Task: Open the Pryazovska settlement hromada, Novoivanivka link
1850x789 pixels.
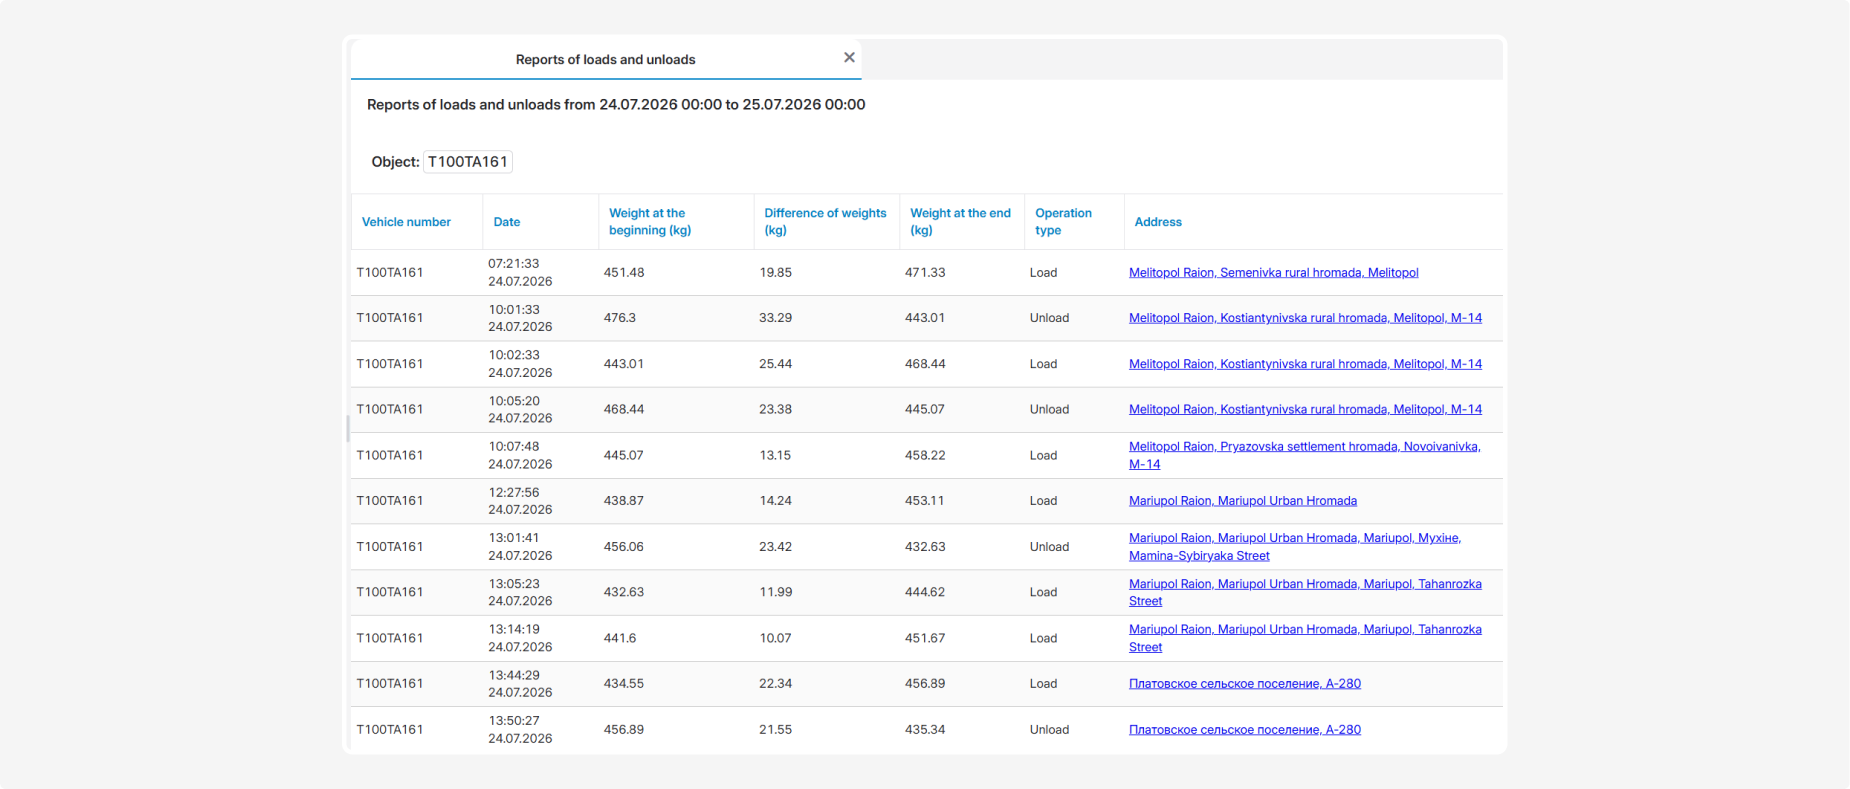Action: click(x=1304, y=455)
